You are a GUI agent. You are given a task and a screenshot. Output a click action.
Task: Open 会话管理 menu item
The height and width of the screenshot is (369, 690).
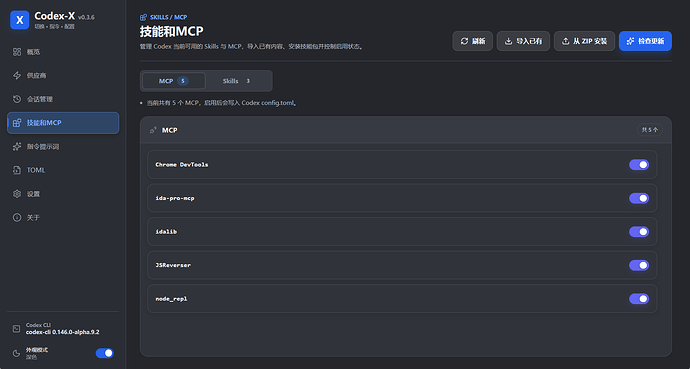pyautogui.click(x=63, y=99)
